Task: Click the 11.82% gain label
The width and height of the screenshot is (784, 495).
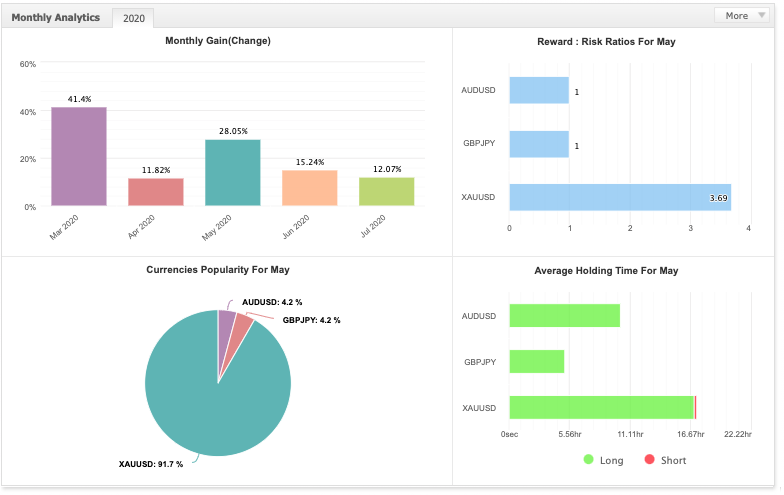Action: click(156, 170)
